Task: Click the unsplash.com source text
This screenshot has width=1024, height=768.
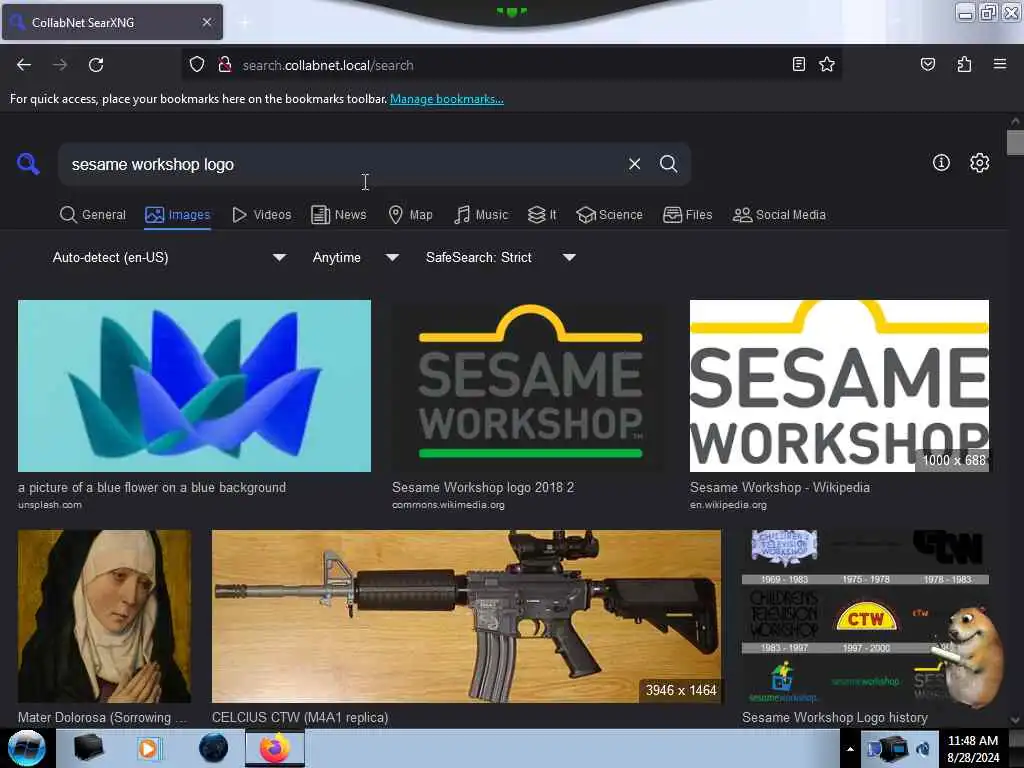Action: (x=50, y=504)
